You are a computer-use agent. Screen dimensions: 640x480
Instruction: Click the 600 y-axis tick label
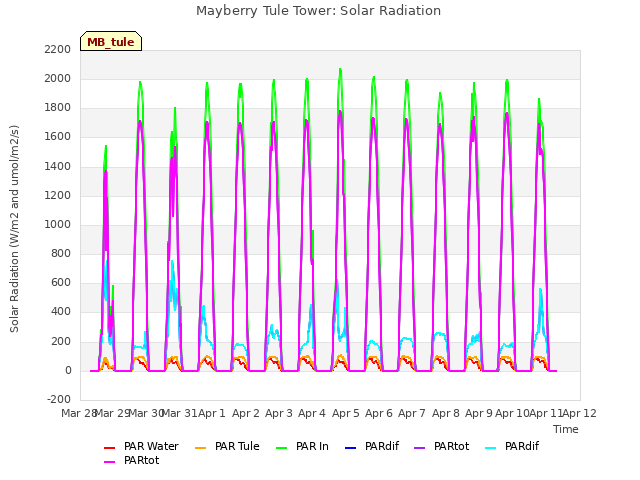pyautogui.click(x=61, y=283)
